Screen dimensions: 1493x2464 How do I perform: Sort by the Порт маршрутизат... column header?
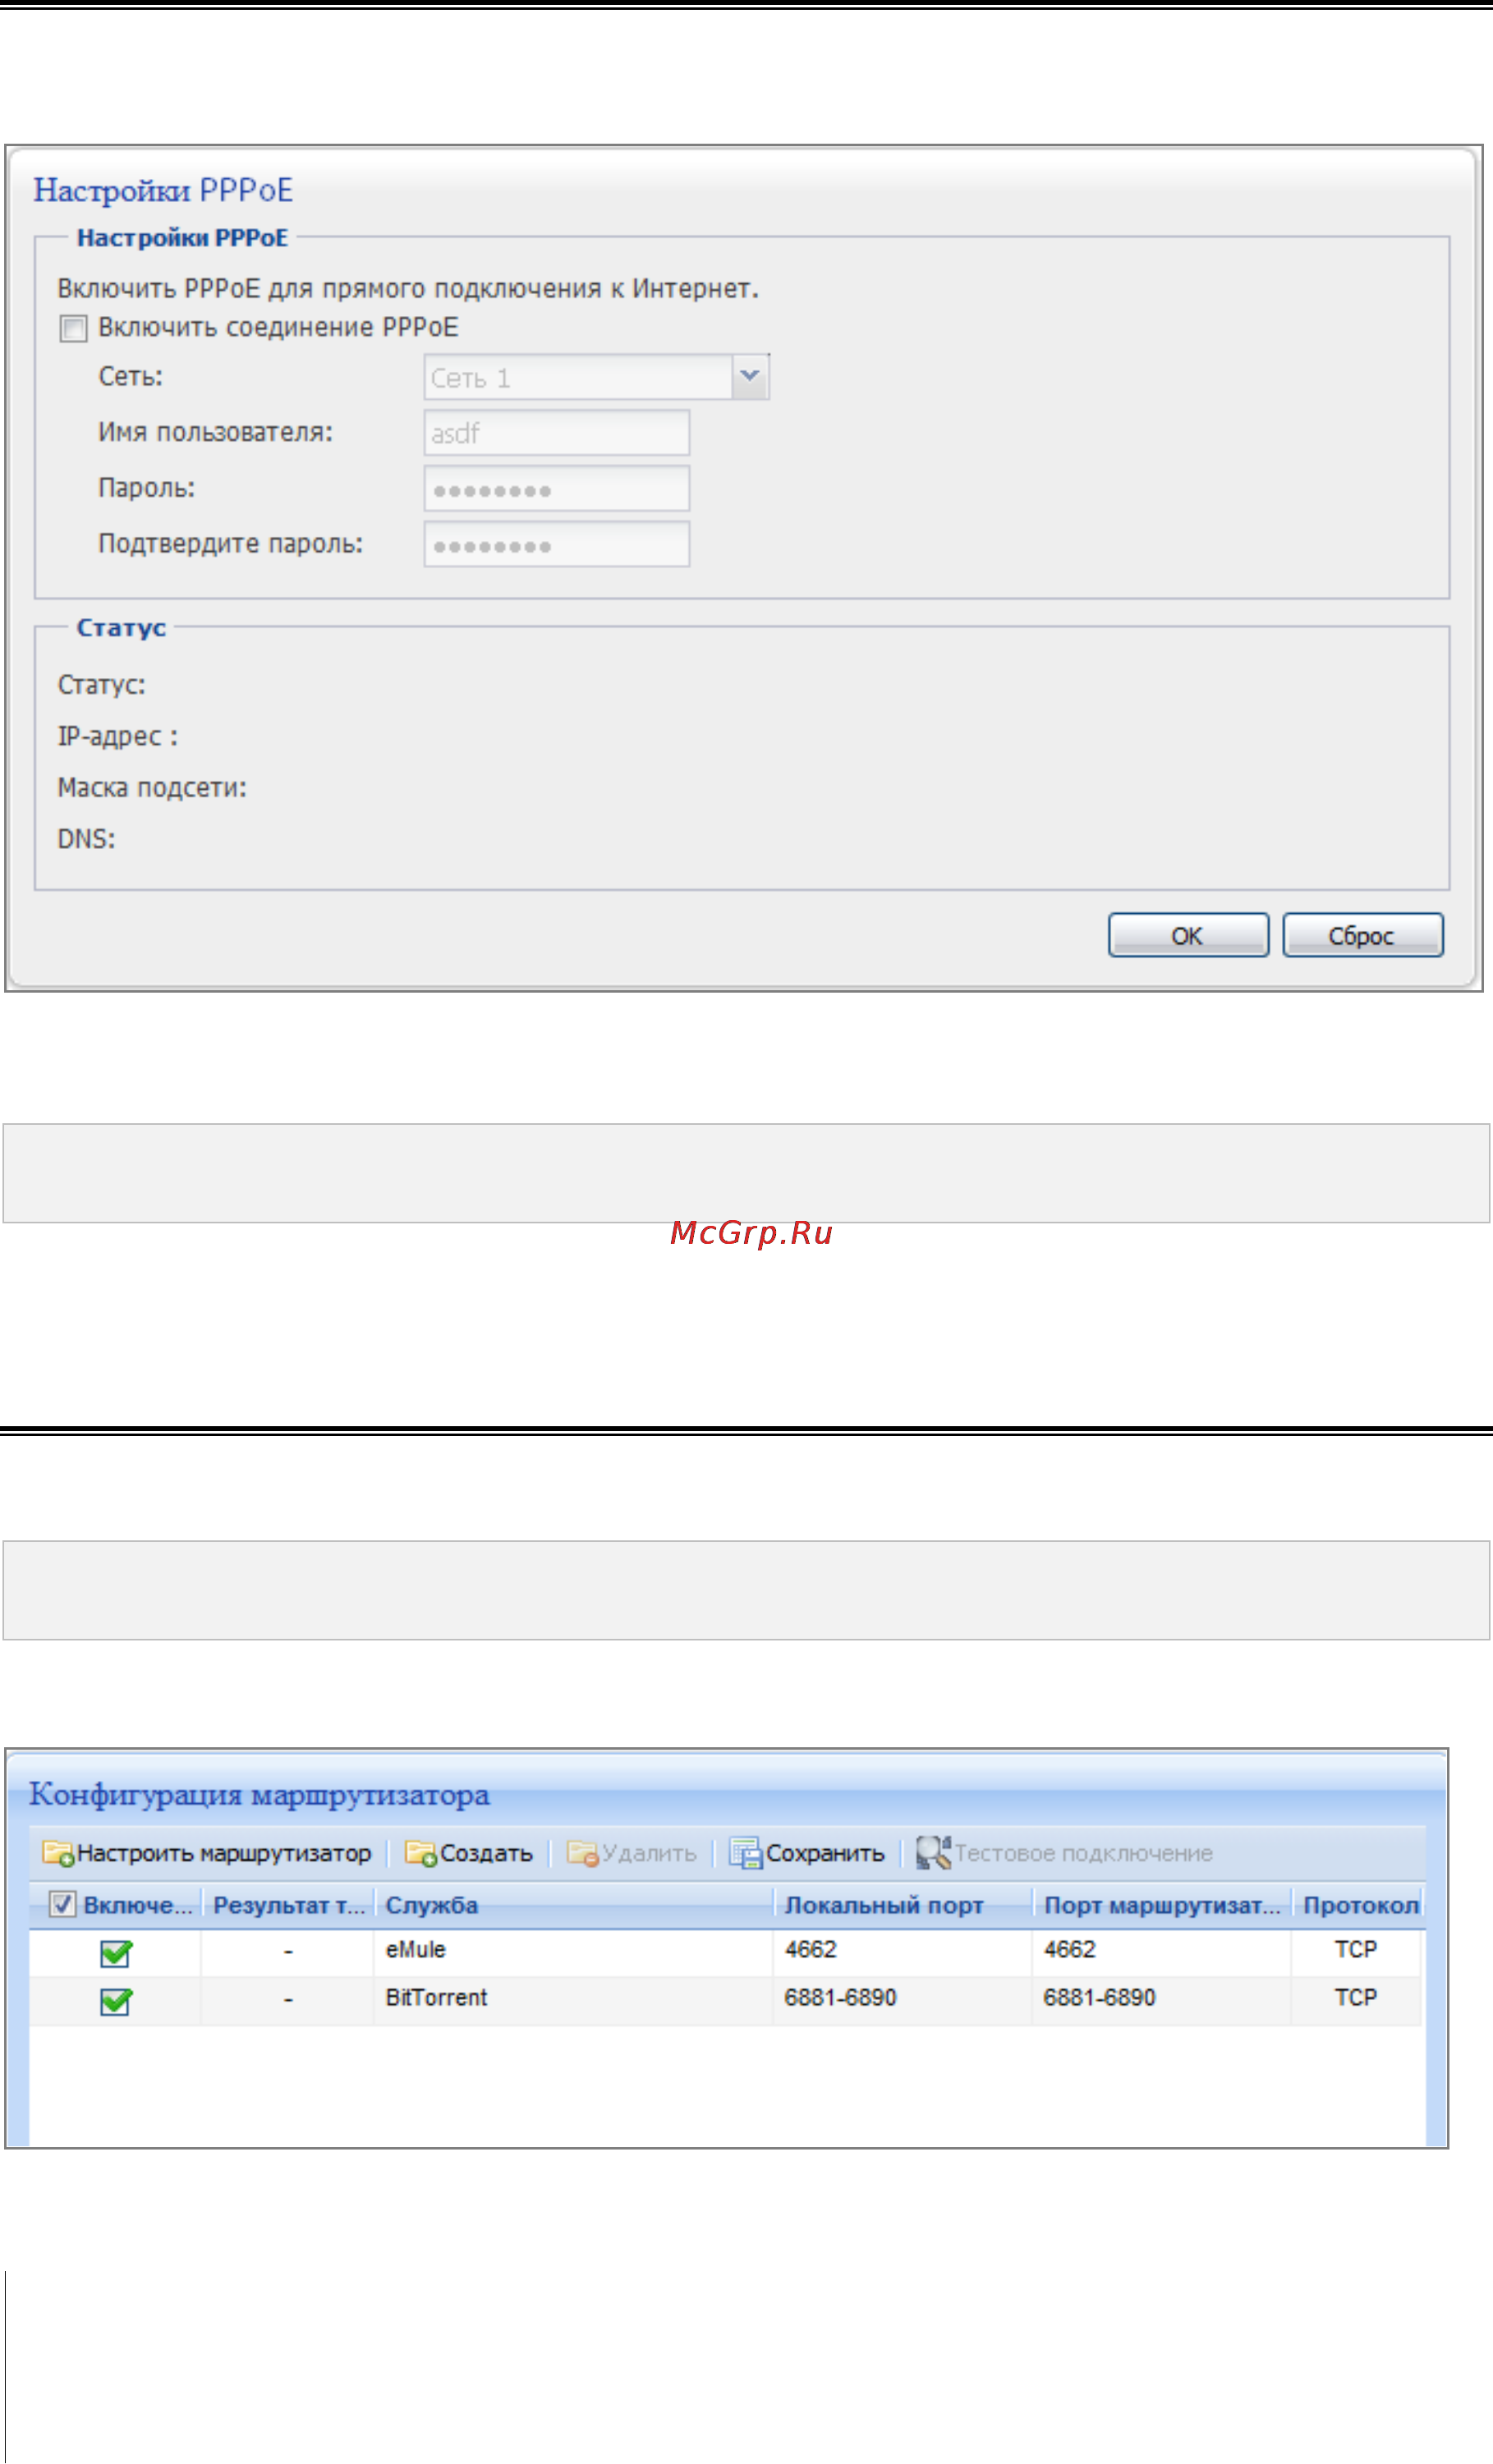coord(1163,1905)
